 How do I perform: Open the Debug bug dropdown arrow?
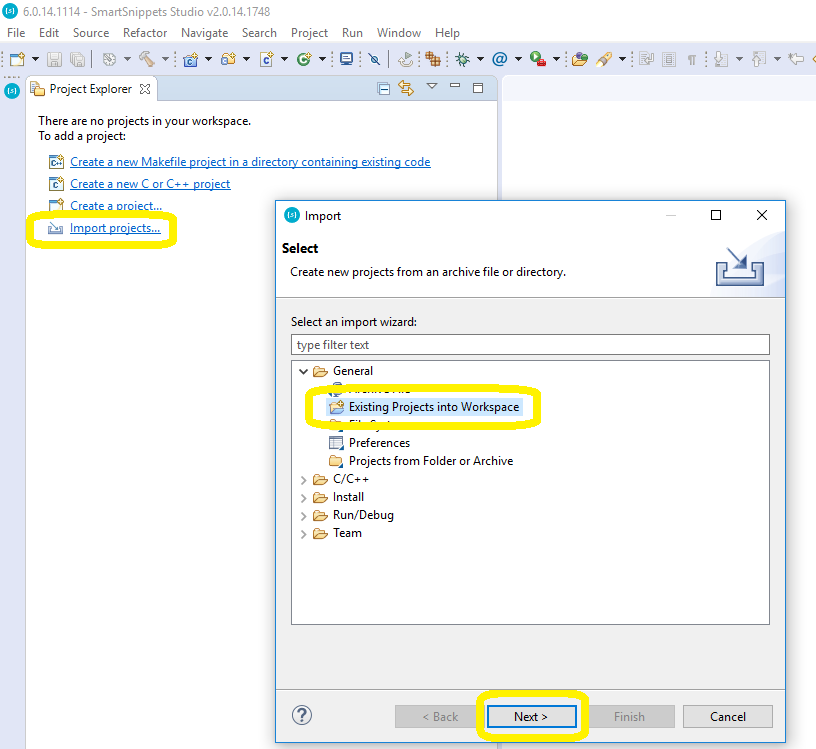coord(480,59)
